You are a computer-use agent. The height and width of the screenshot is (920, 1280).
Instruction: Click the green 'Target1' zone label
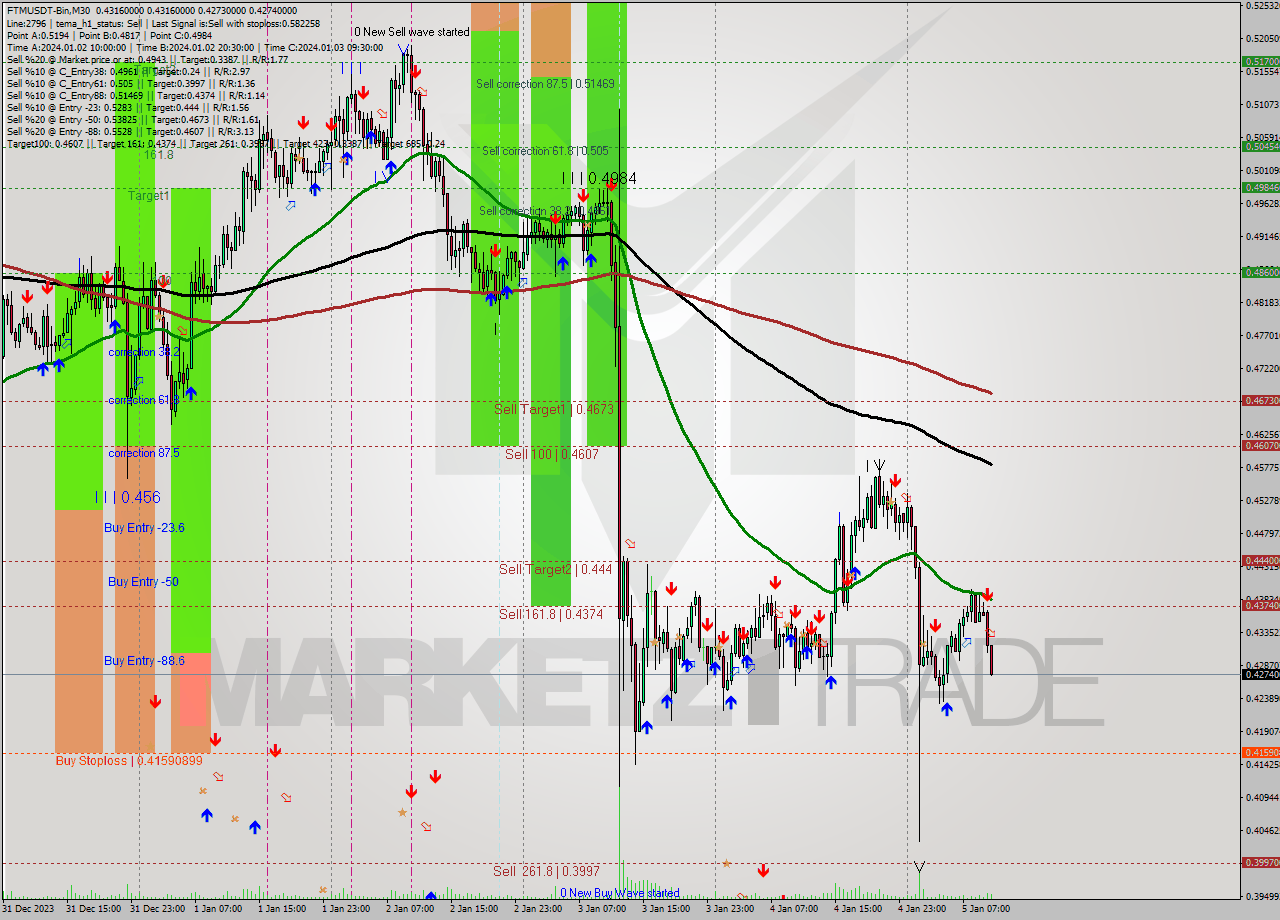[x=149, y=196]
